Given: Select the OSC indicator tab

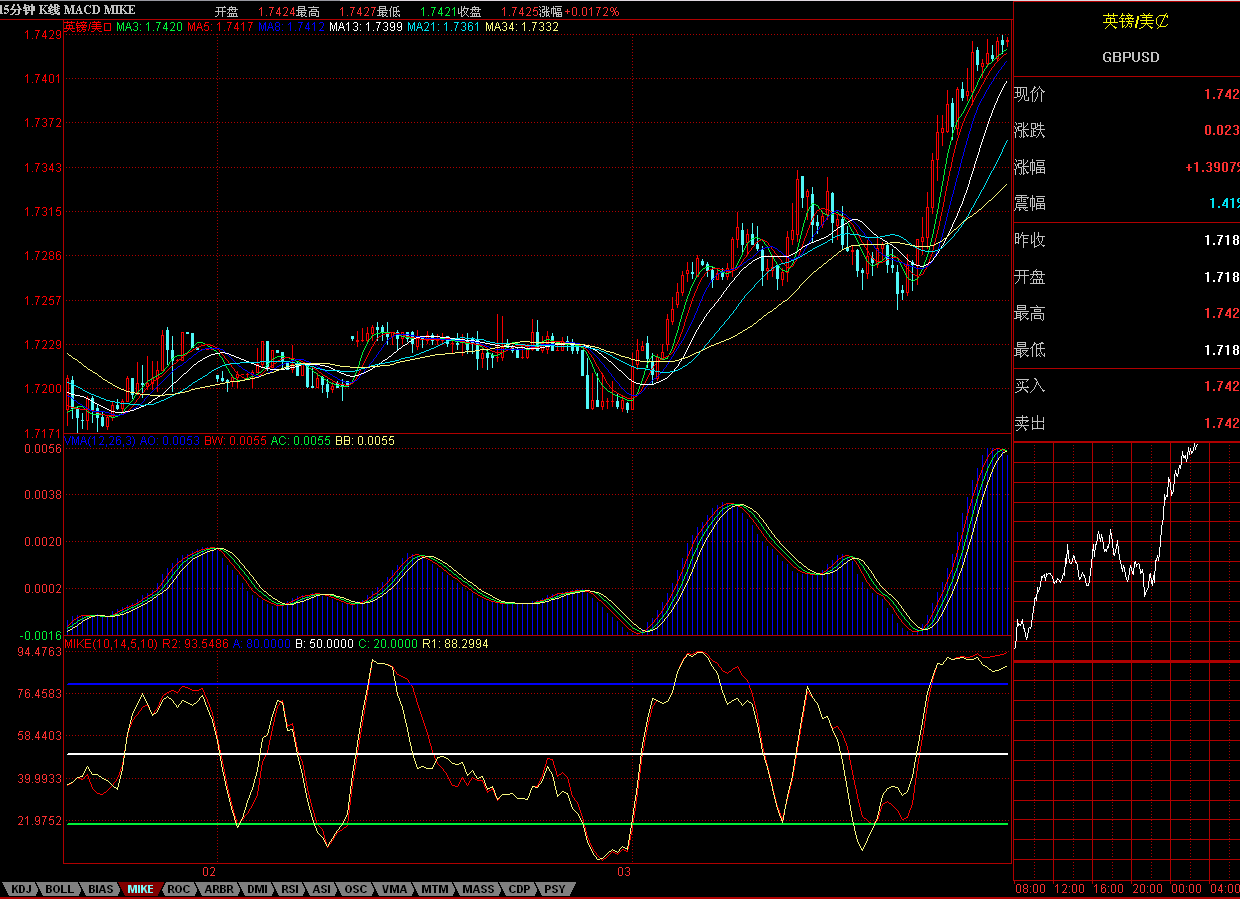Looking at the screenshot, I should click(356, 889).
